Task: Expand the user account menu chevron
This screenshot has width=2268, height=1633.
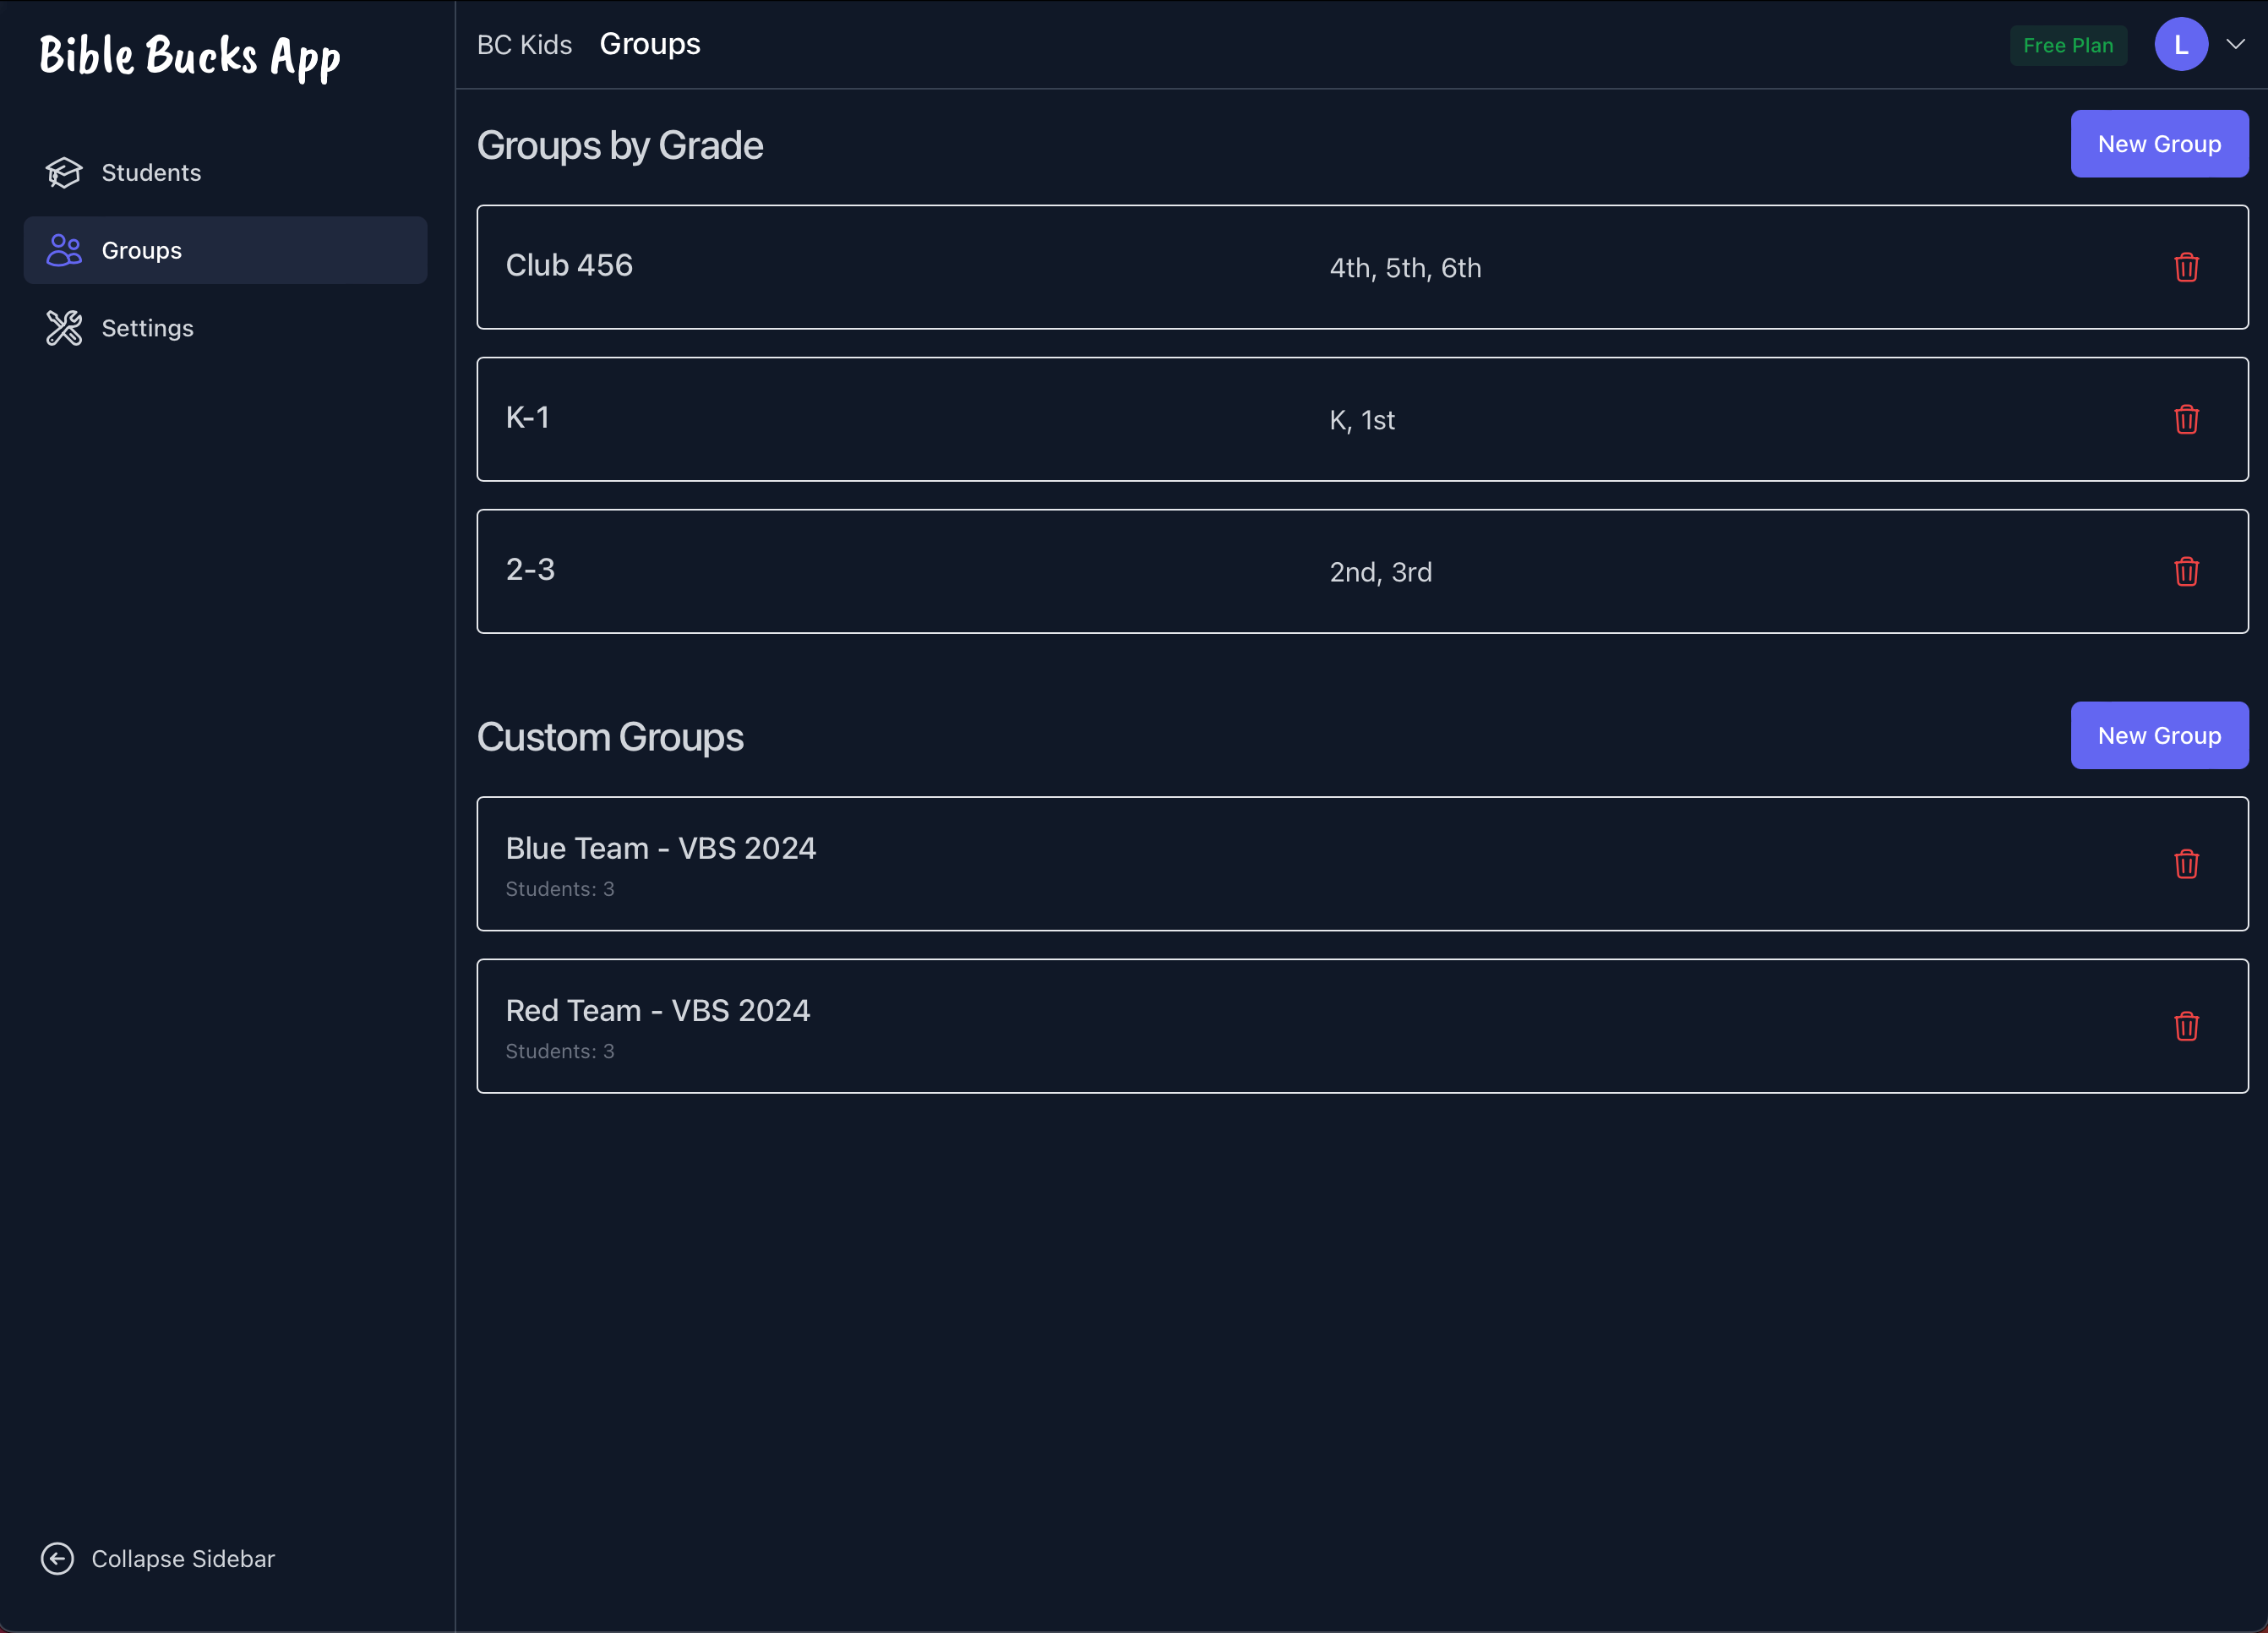Action: click(x=2235, y=44)
